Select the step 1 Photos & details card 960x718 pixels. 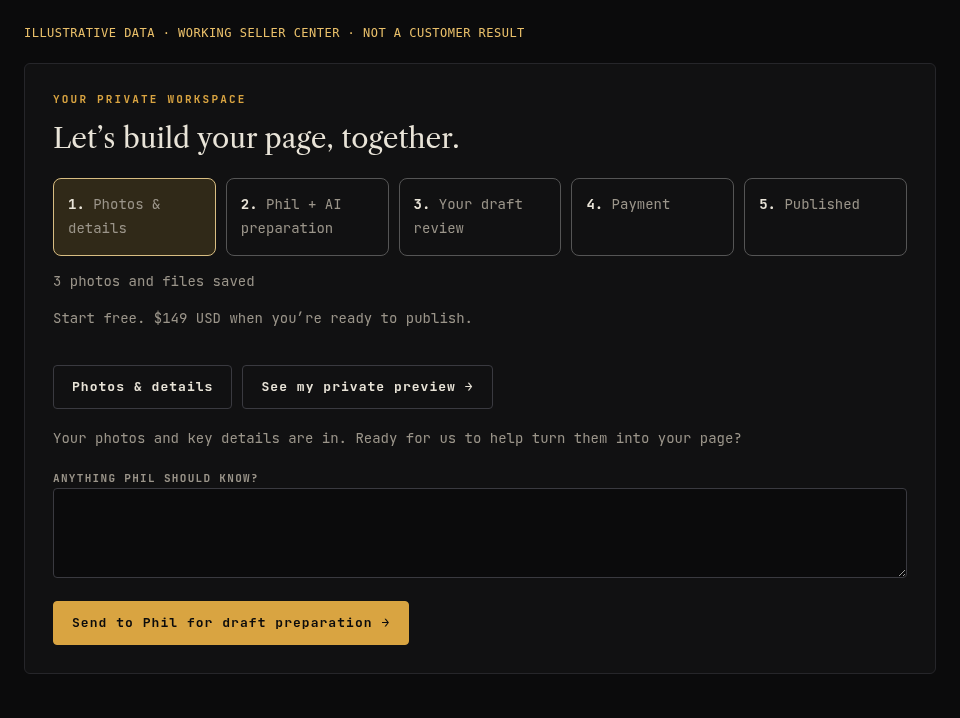point(134,217)
